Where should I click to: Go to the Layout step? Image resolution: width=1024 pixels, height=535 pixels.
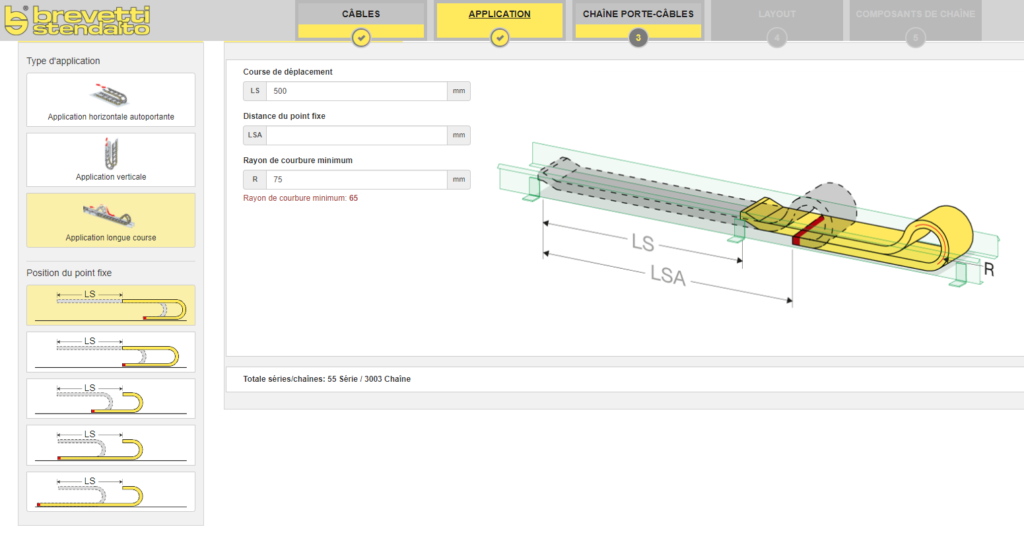pos(776,15)
